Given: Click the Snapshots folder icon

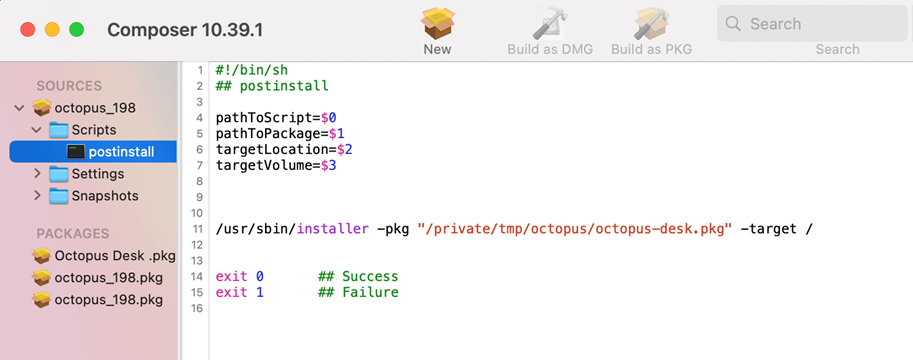Looking at the screenshot, I should point(58,196).
